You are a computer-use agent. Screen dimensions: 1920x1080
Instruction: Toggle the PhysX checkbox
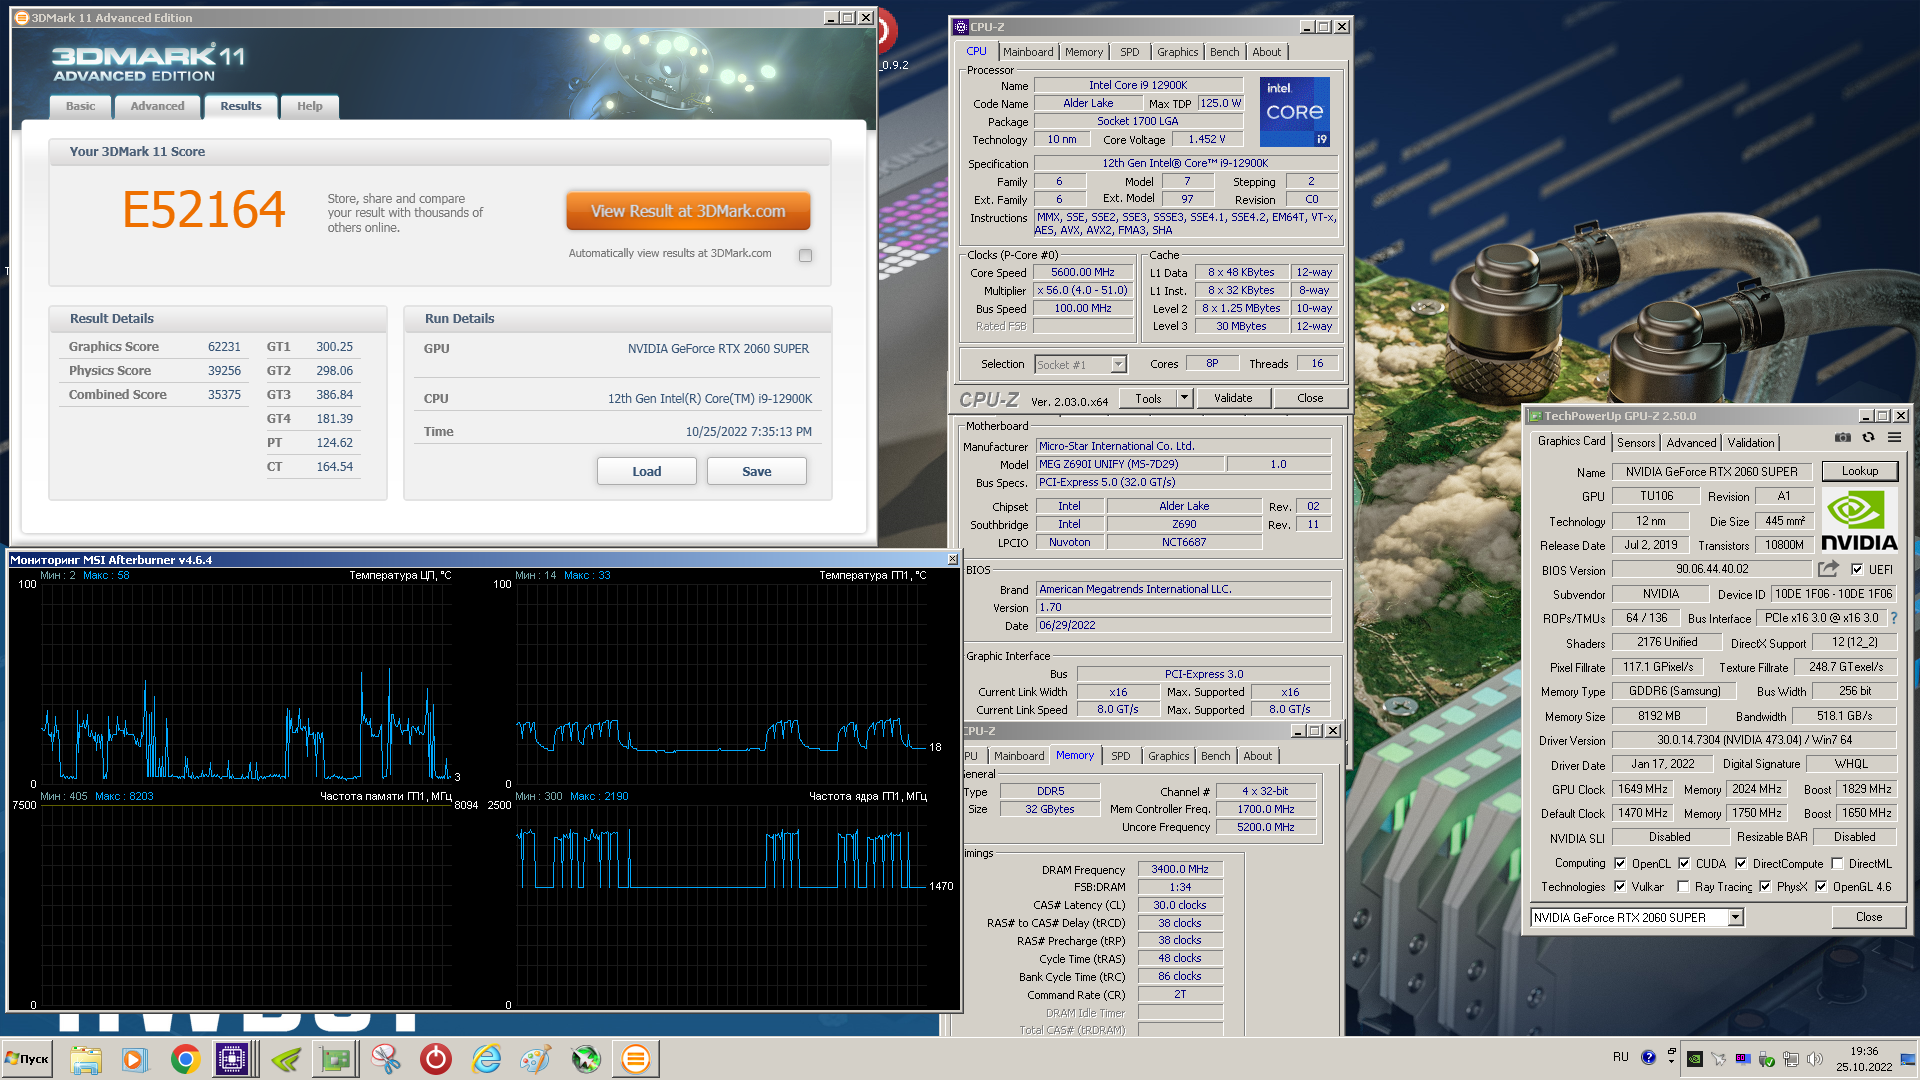pyautogui.click(x=1765, y=886)
